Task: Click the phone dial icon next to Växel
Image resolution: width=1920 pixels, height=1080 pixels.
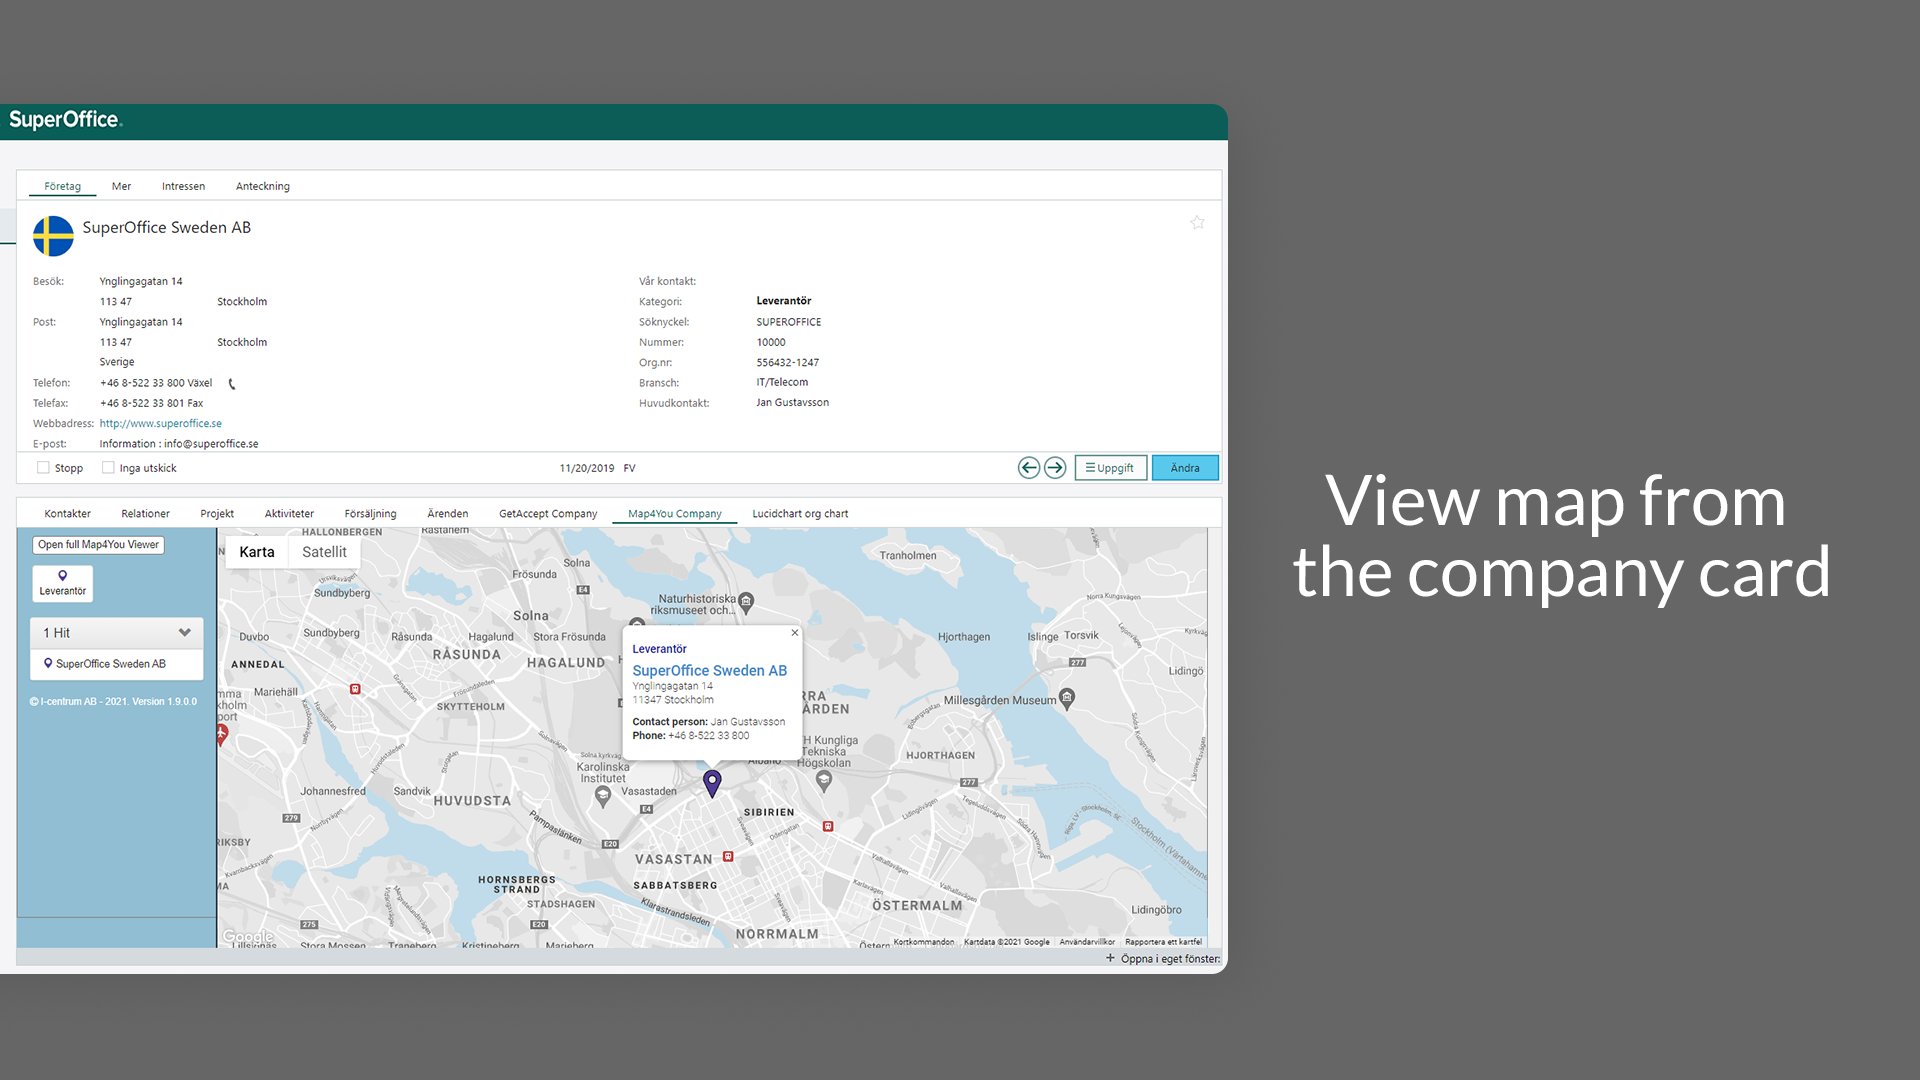Action: point(232,384)
